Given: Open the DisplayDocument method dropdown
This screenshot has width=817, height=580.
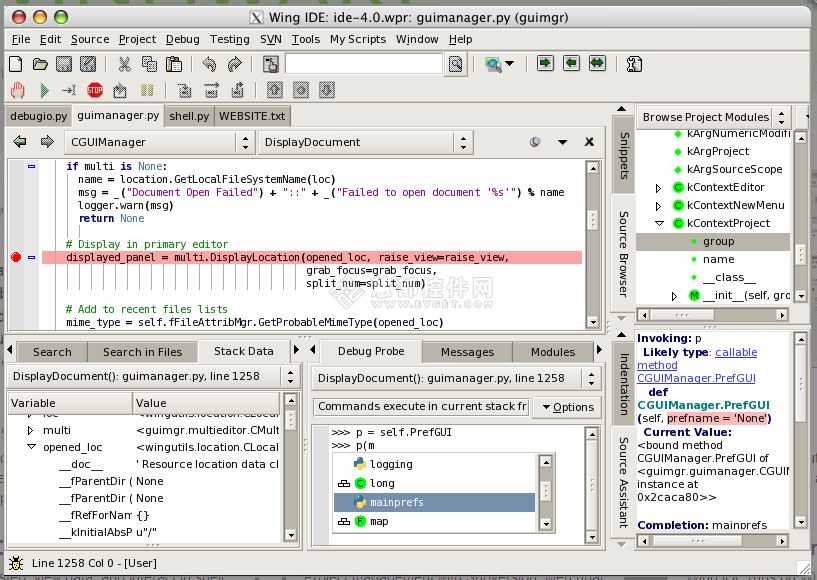Looking at the screenshot, I should click(366, 142).
